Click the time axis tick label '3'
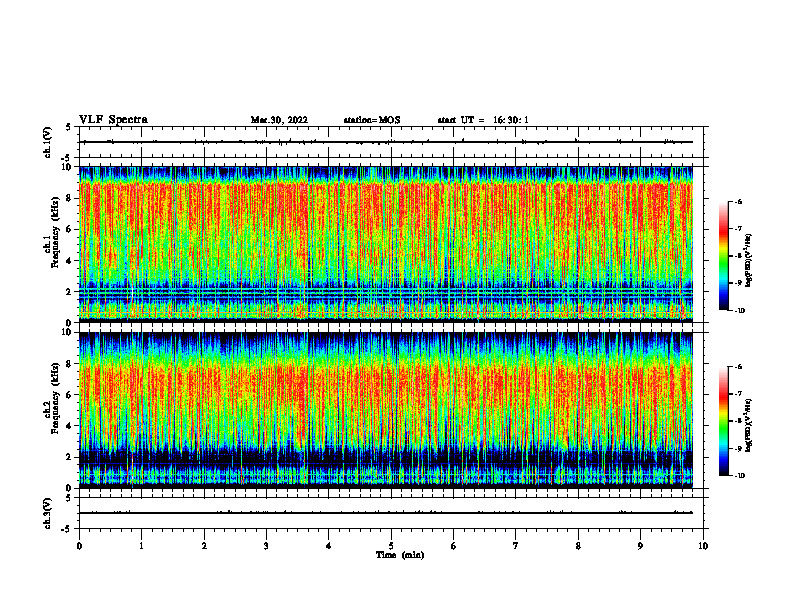The height and width of the screenshot is (612, 792). pyautogui.click(x=266, y=546)
